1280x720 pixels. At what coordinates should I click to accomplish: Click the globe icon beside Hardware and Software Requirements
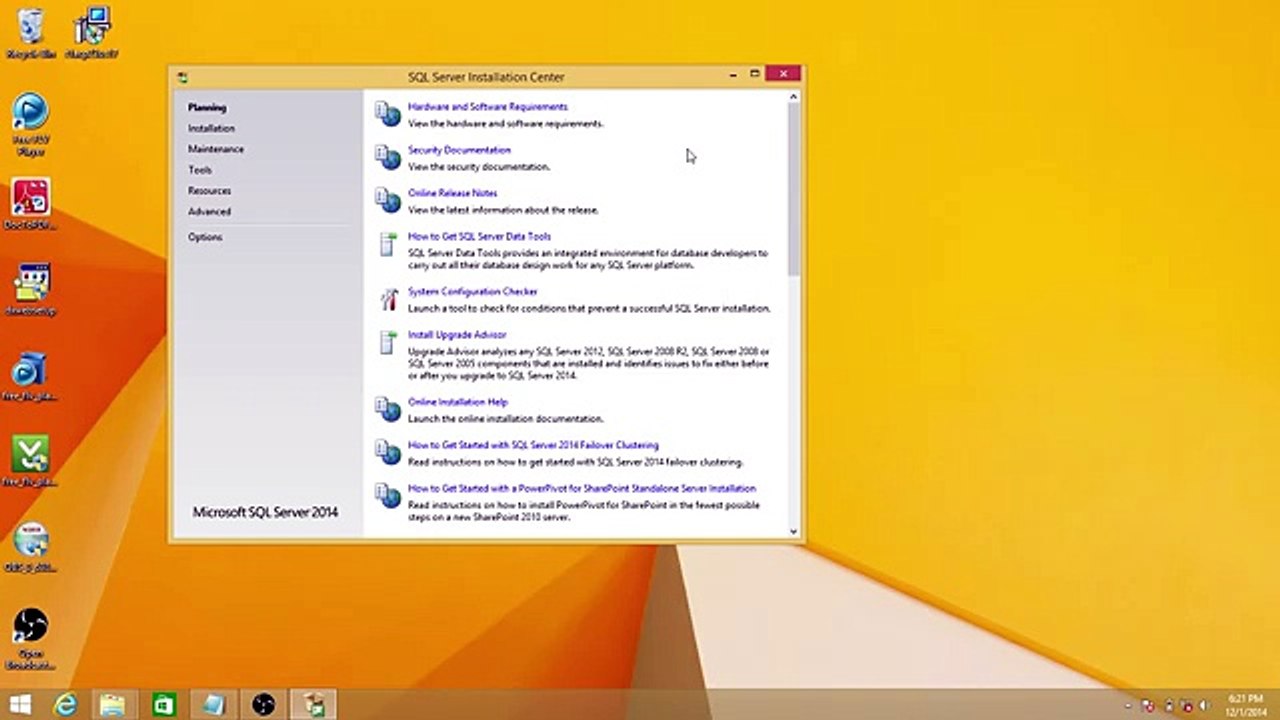coord(388,114)
